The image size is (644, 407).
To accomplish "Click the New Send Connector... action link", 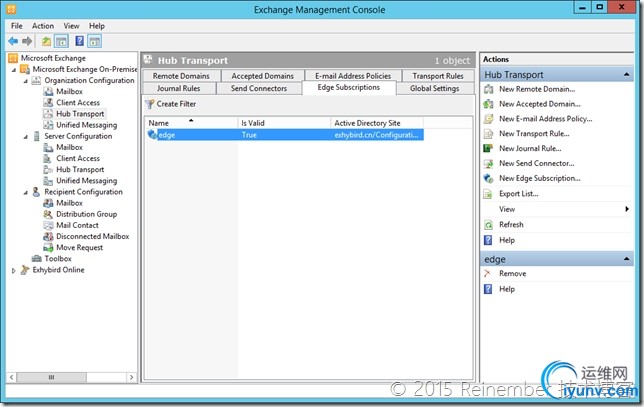I will click(536, 163).
